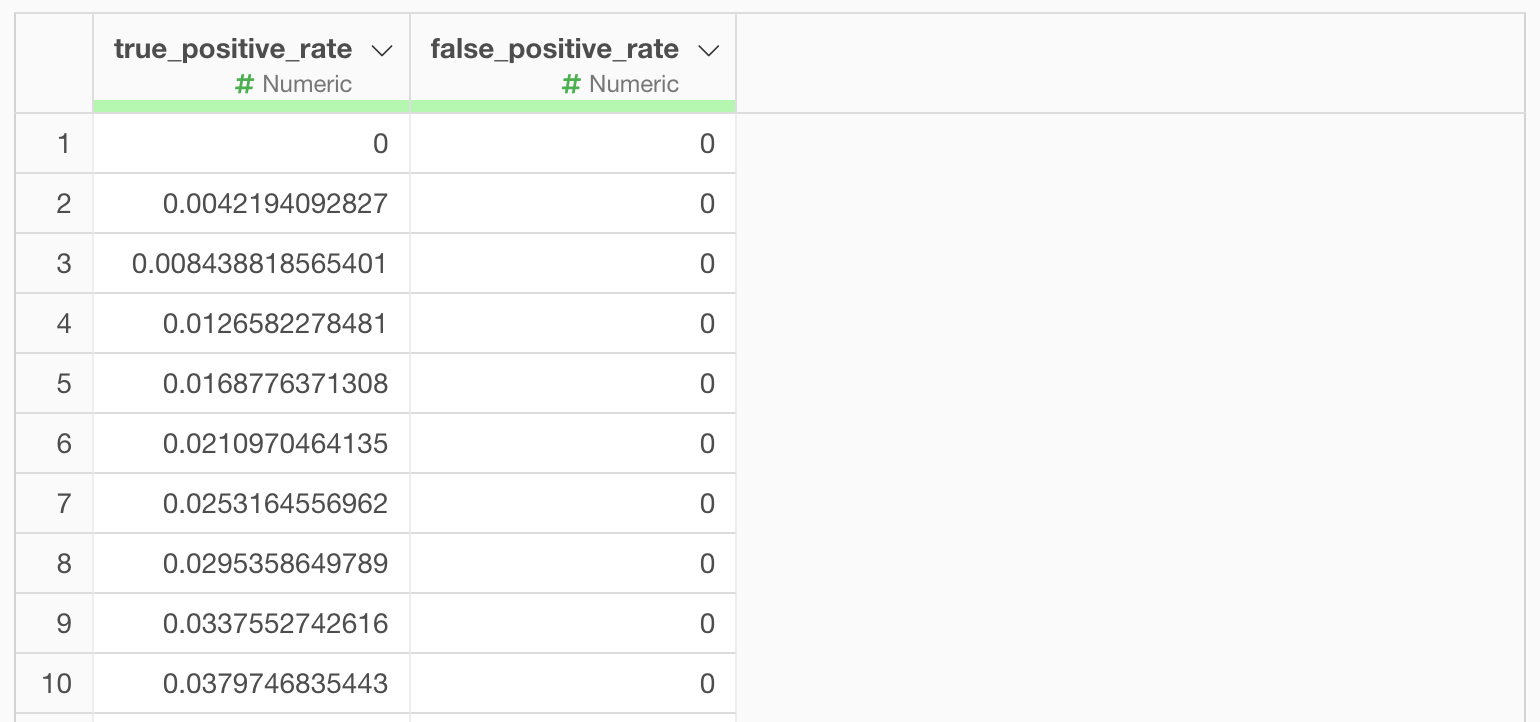Click cell with value 0.0126582278481
This screenshot has width=1540, height=722.
(x=251, y=324)
